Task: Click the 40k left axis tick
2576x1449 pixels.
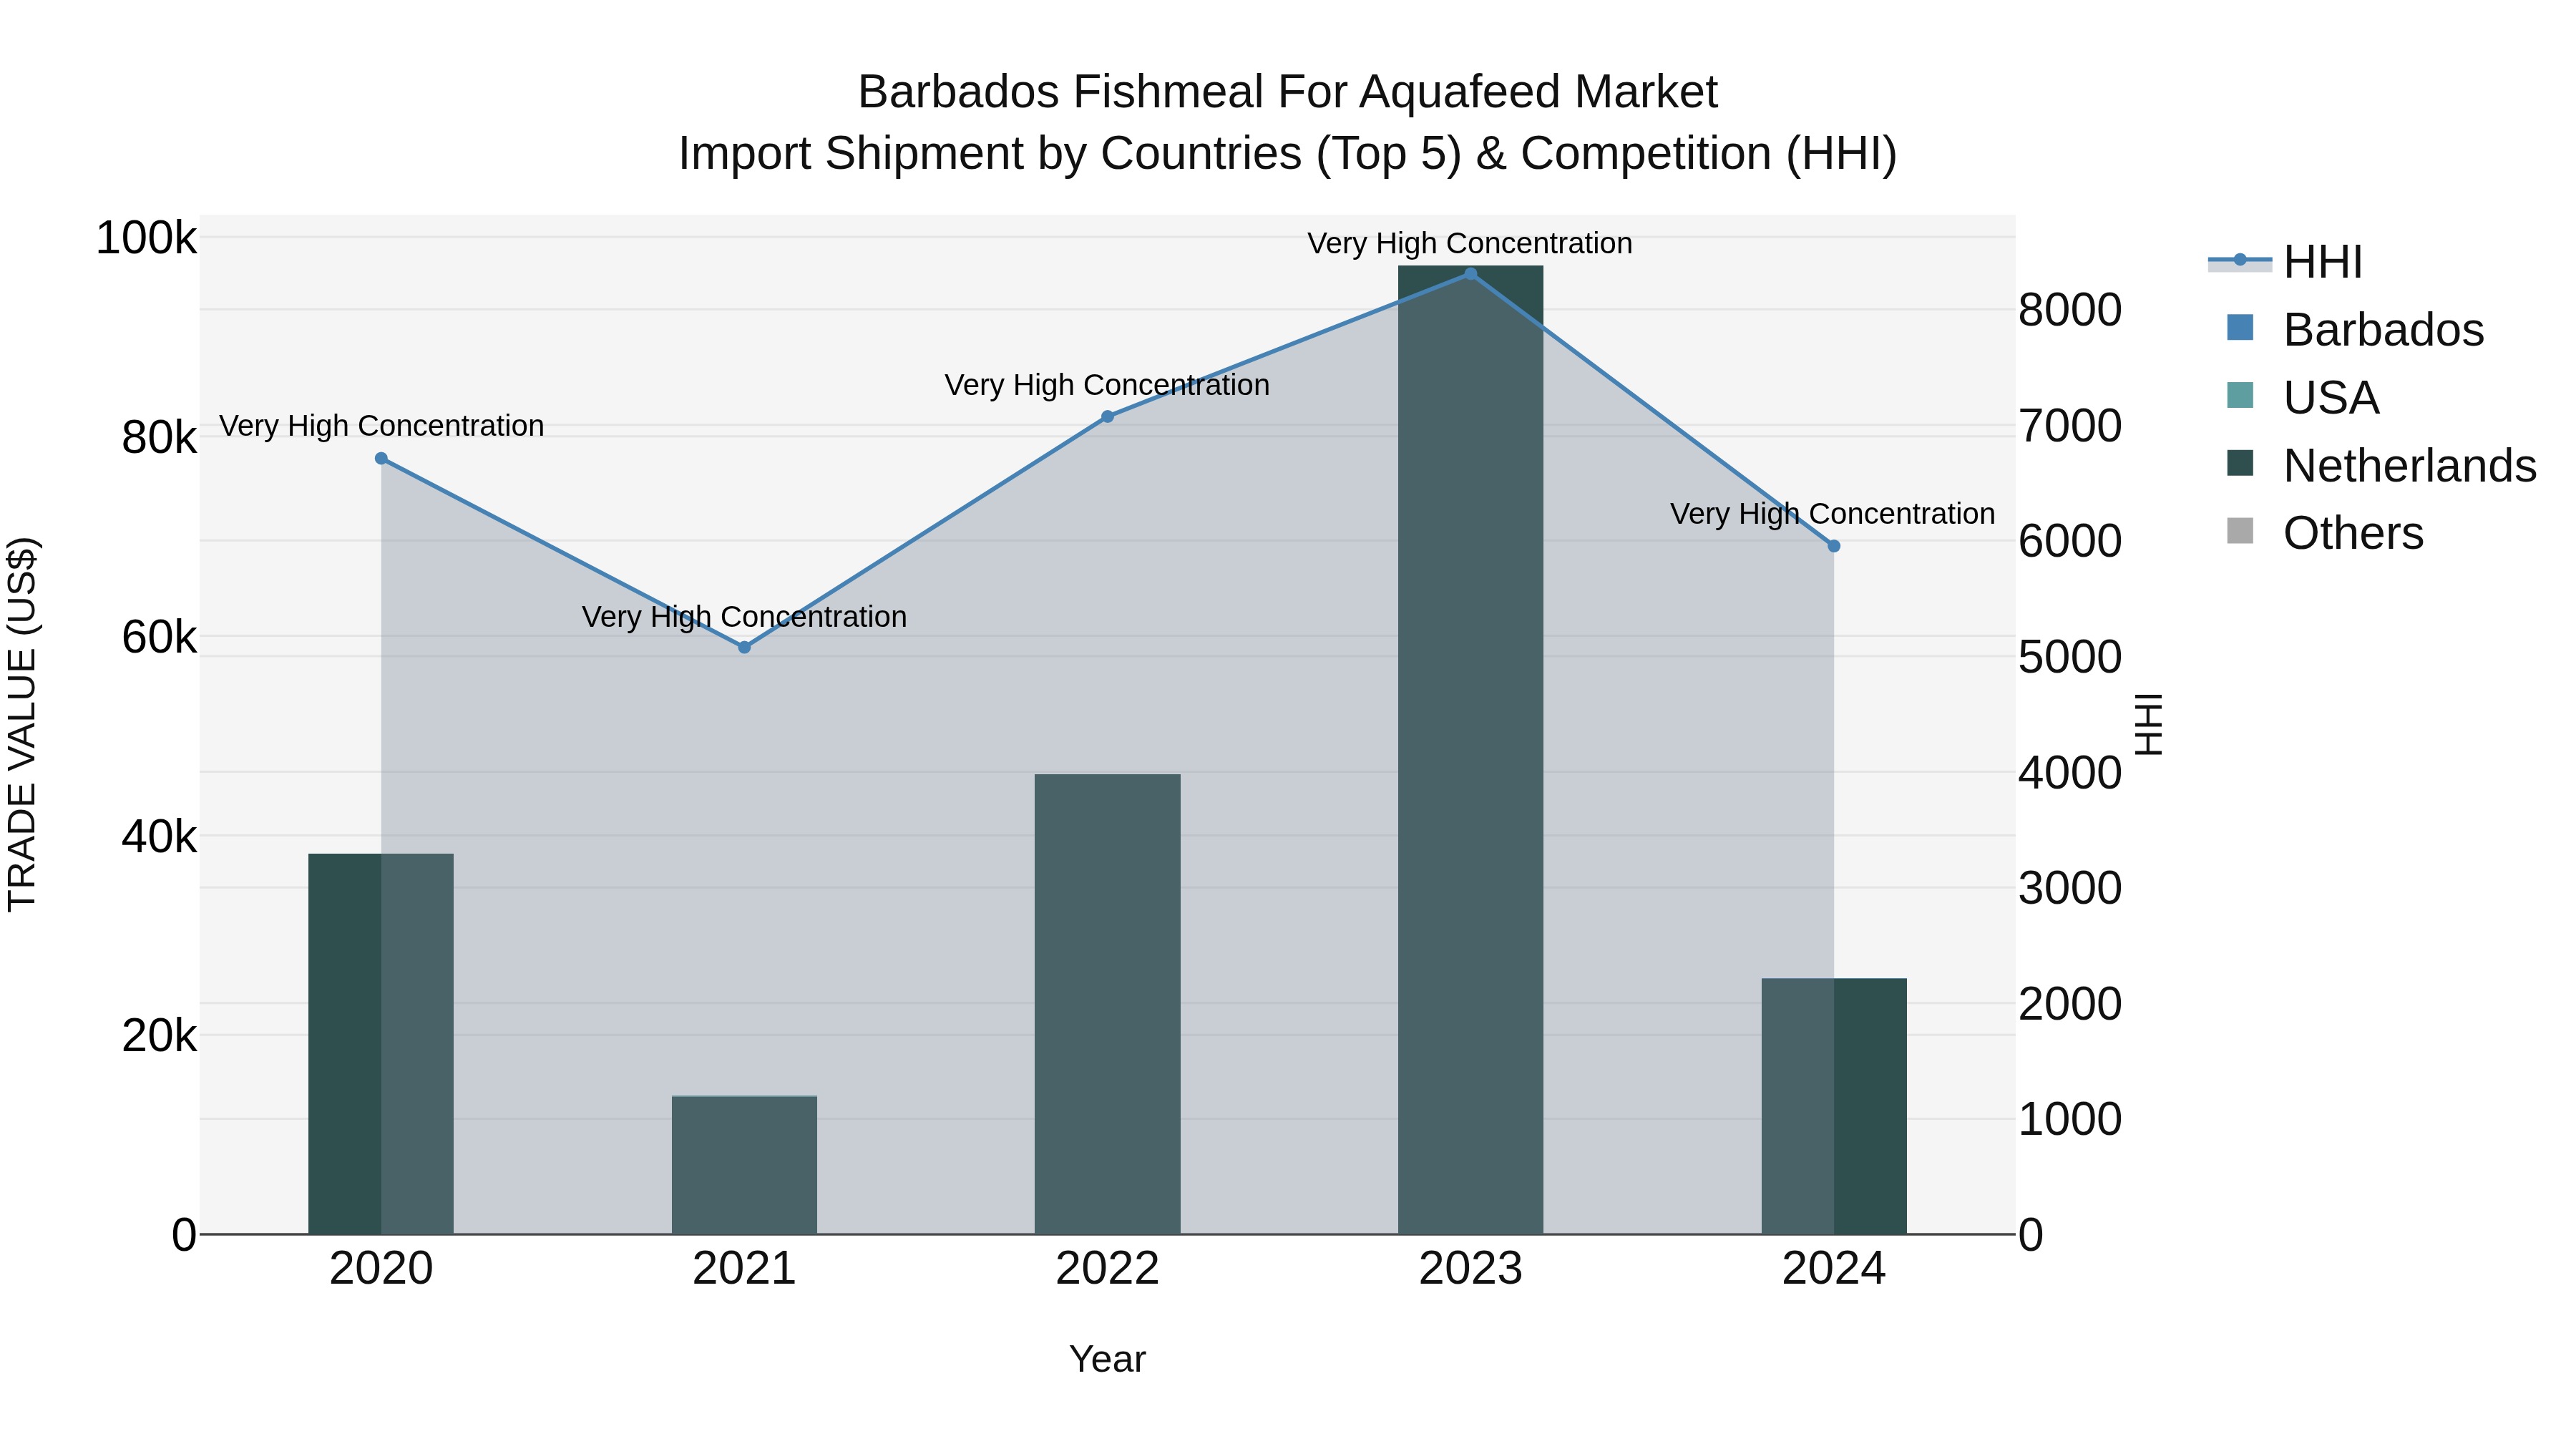Action: click(x=160, y=837)
